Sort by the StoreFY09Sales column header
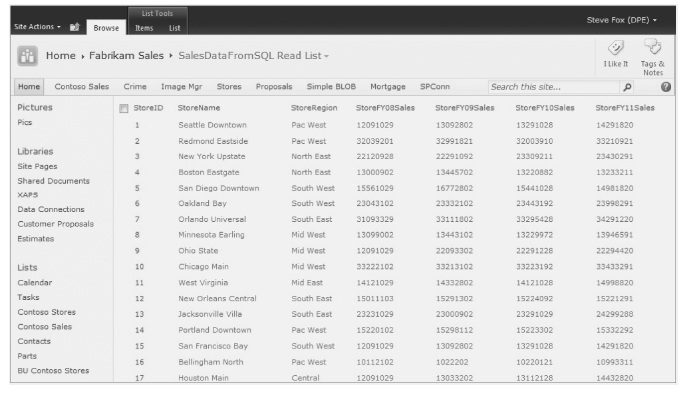The height and width of the screenshot is (393, 684). click(465, 108)
